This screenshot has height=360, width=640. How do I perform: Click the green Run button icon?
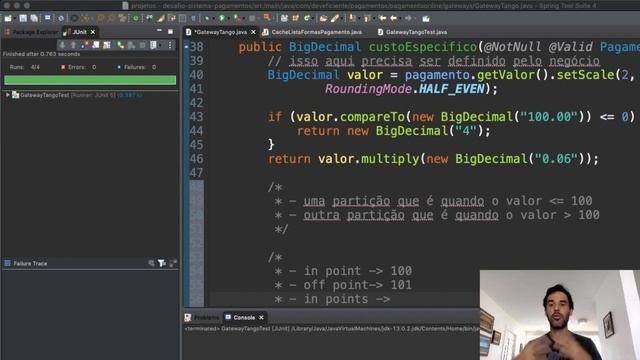[x=222, y=18]
